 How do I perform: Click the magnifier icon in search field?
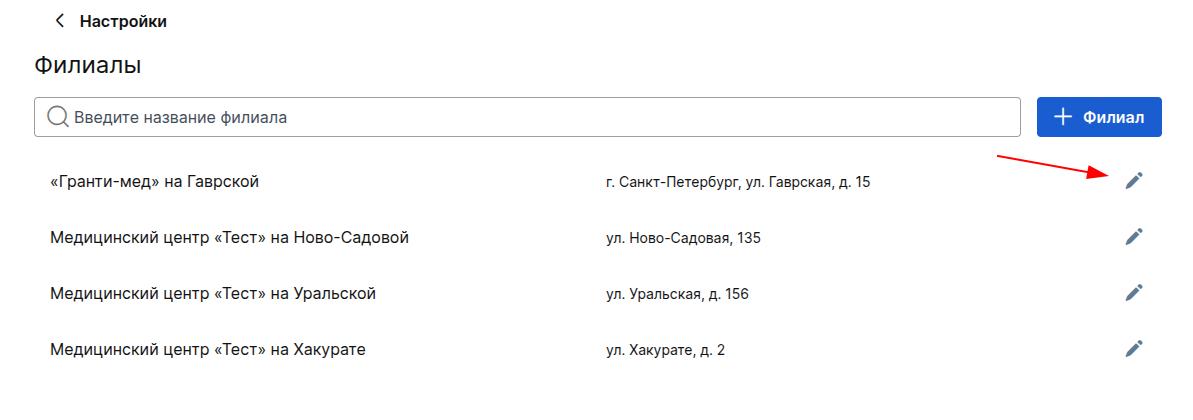click(58, 116)
